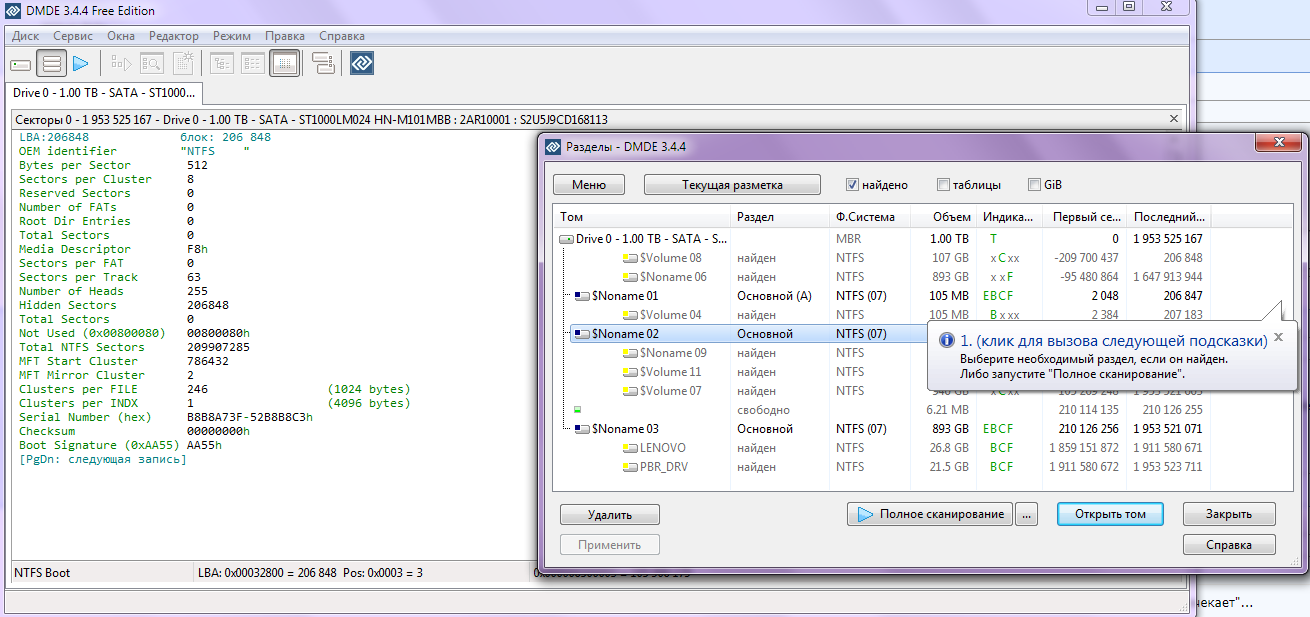Close the tooltip hint balloon
1310x617 pixels.
click(x=1278, y=337)
